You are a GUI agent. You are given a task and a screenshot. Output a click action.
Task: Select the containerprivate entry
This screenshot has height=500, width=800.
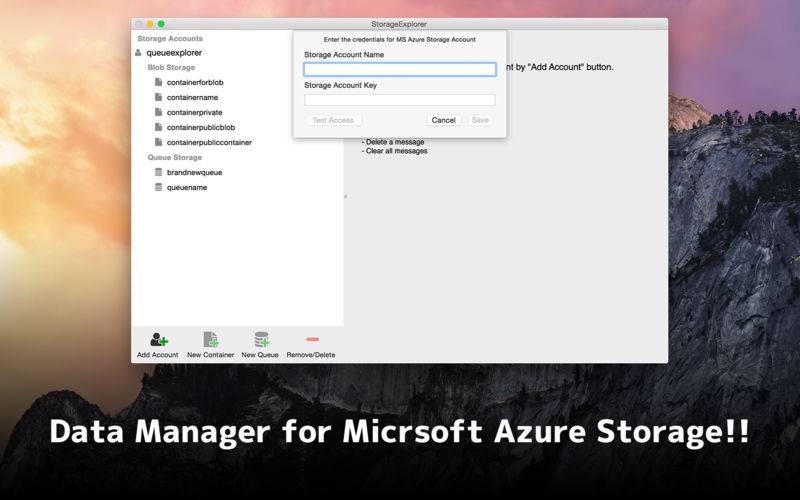194,112
